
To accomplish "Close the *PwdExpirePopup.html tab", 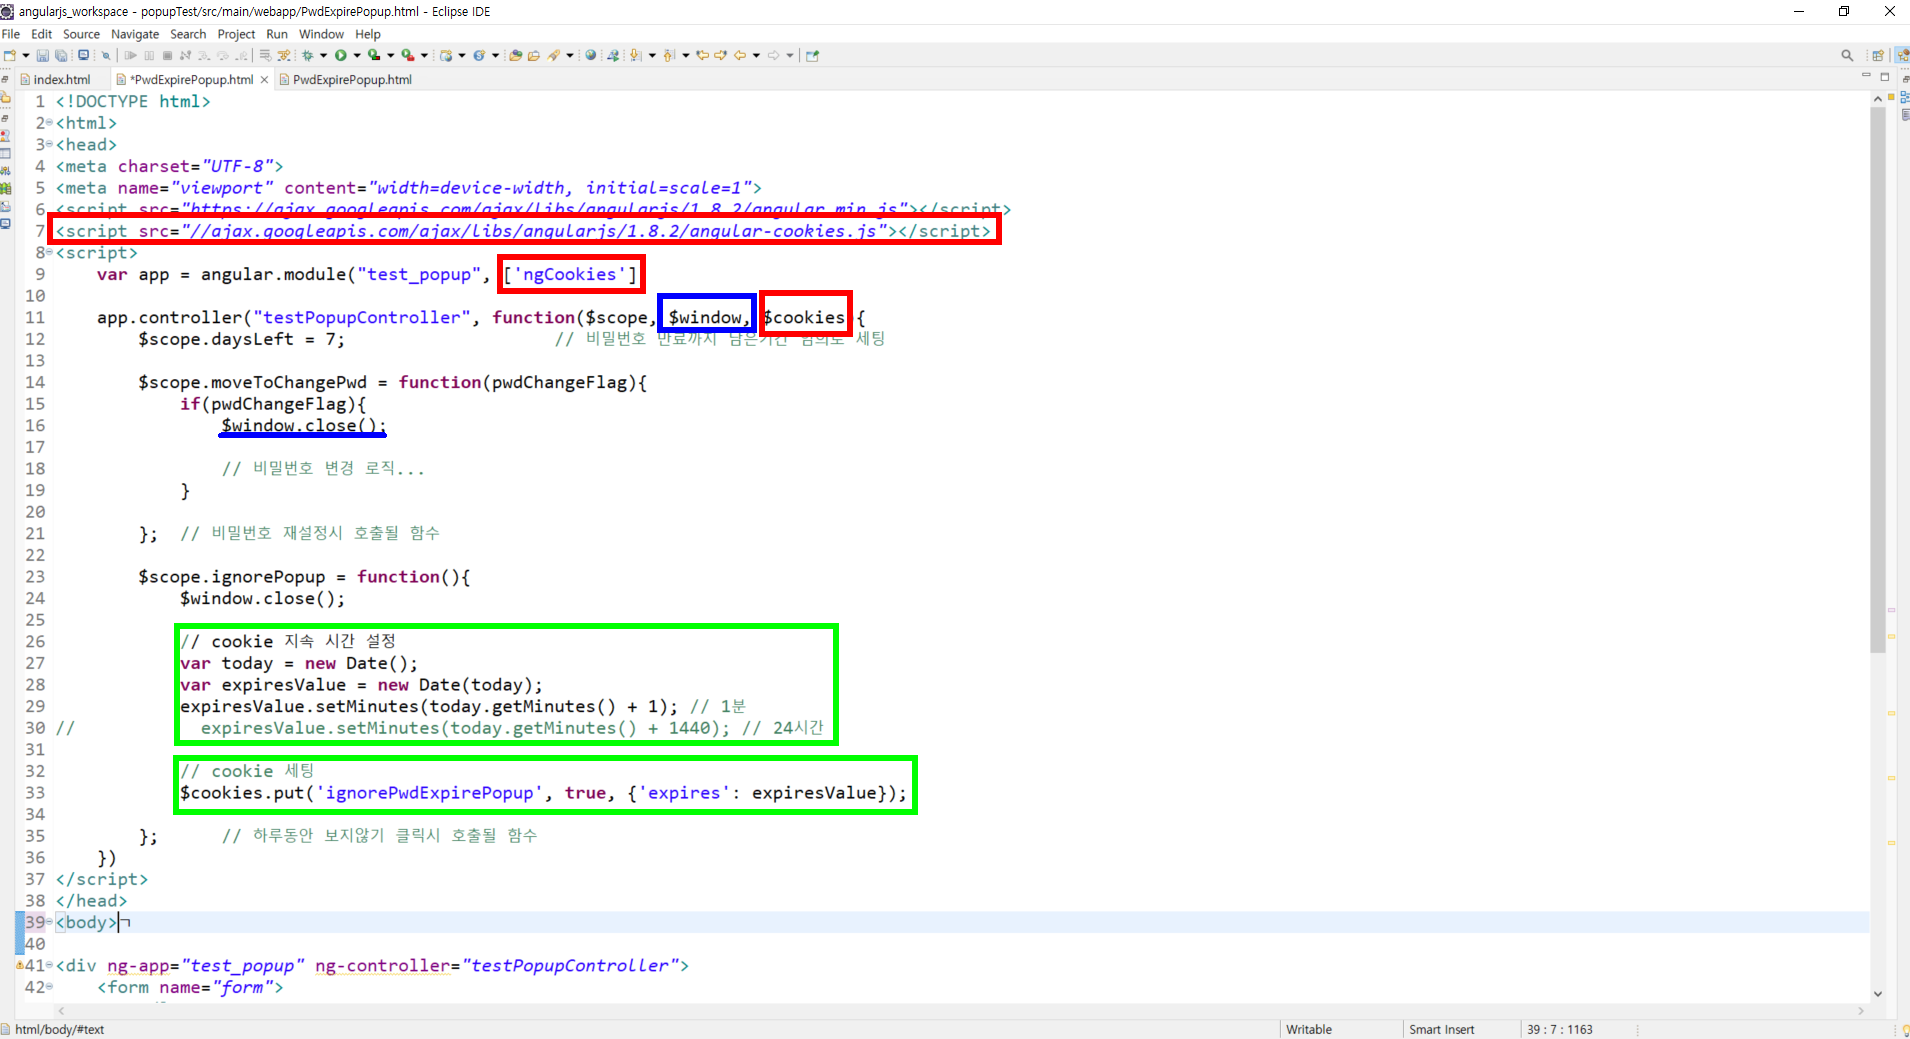I will point(264,80).
